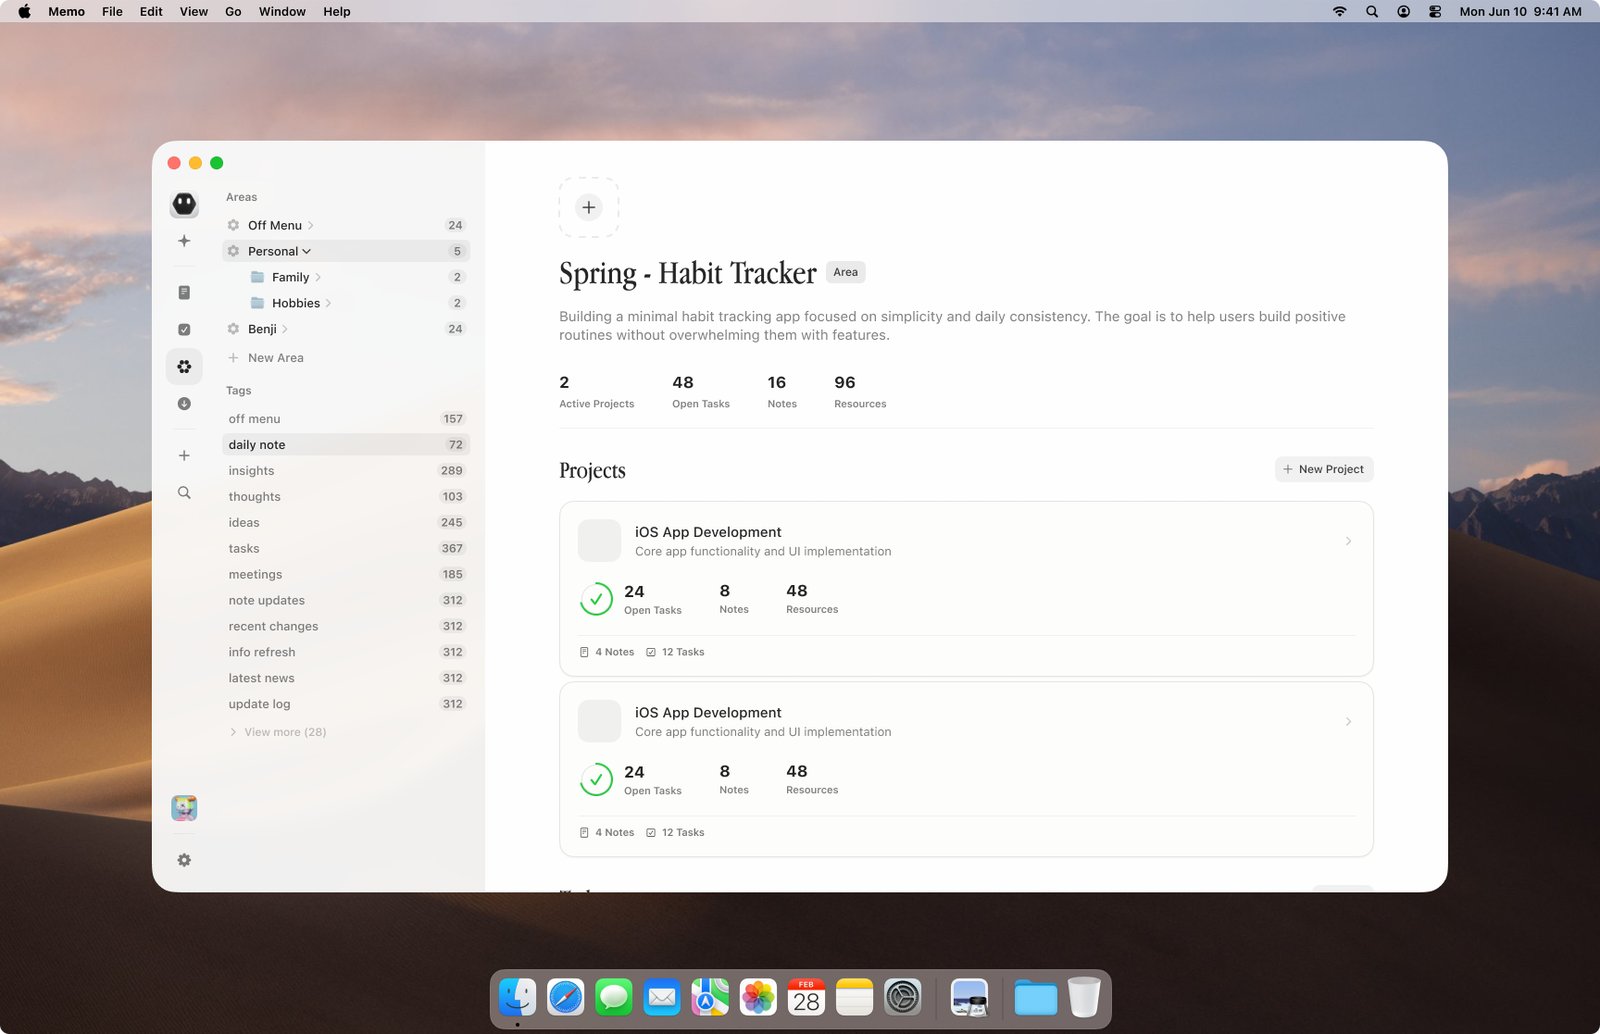
Task: Click the gear icon beside the Personal area
Action: pos(233,251)
